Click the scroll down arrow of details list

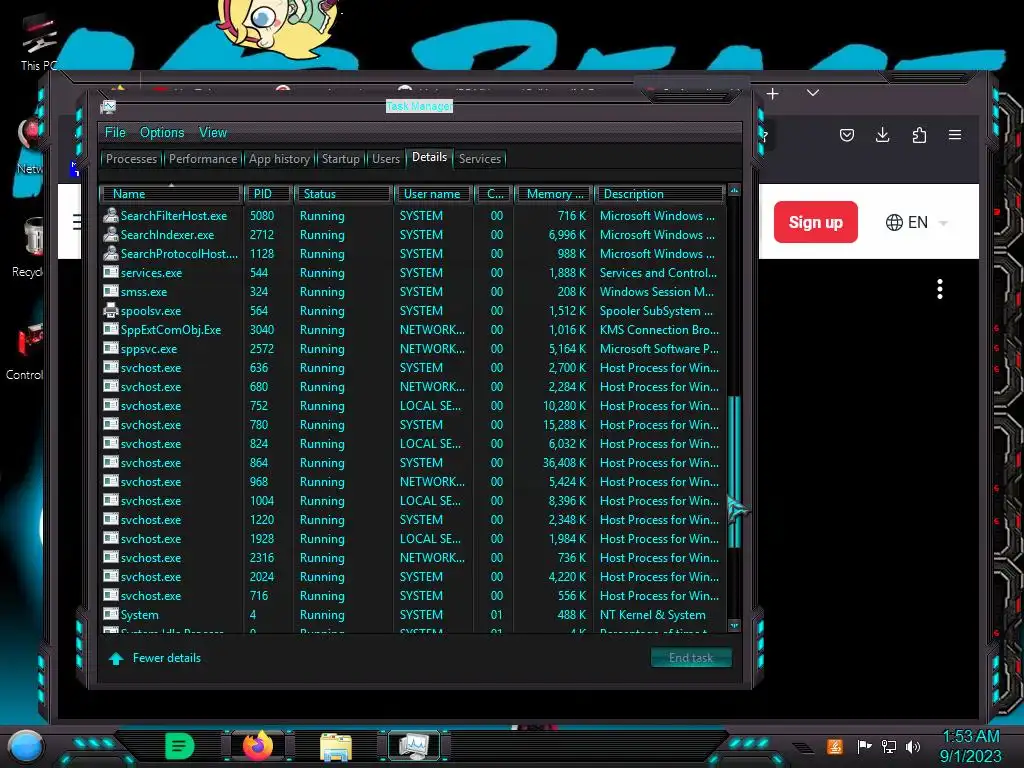(734, 626)
